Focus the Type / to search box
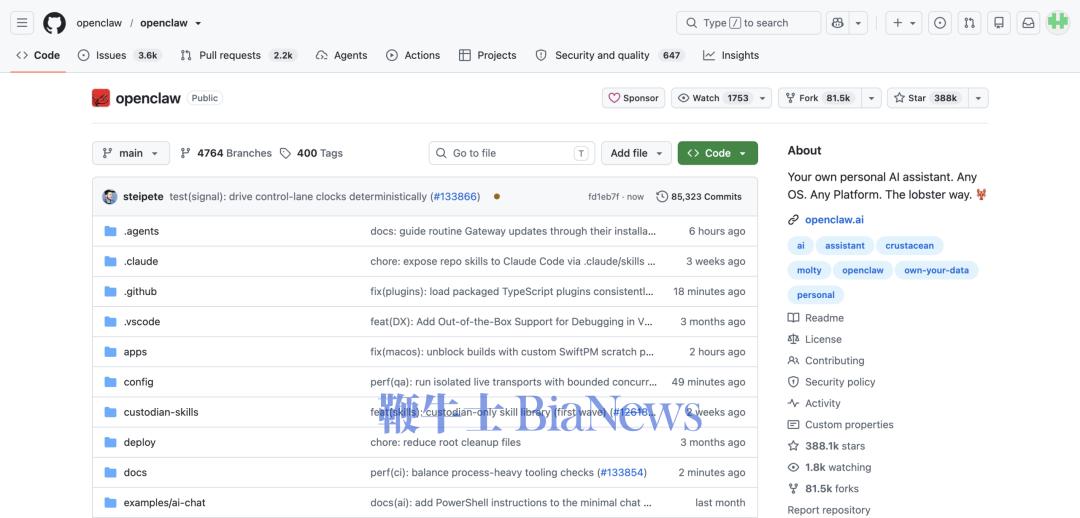Viewport: 1080px width, 518px height. (x=749, y=23)
